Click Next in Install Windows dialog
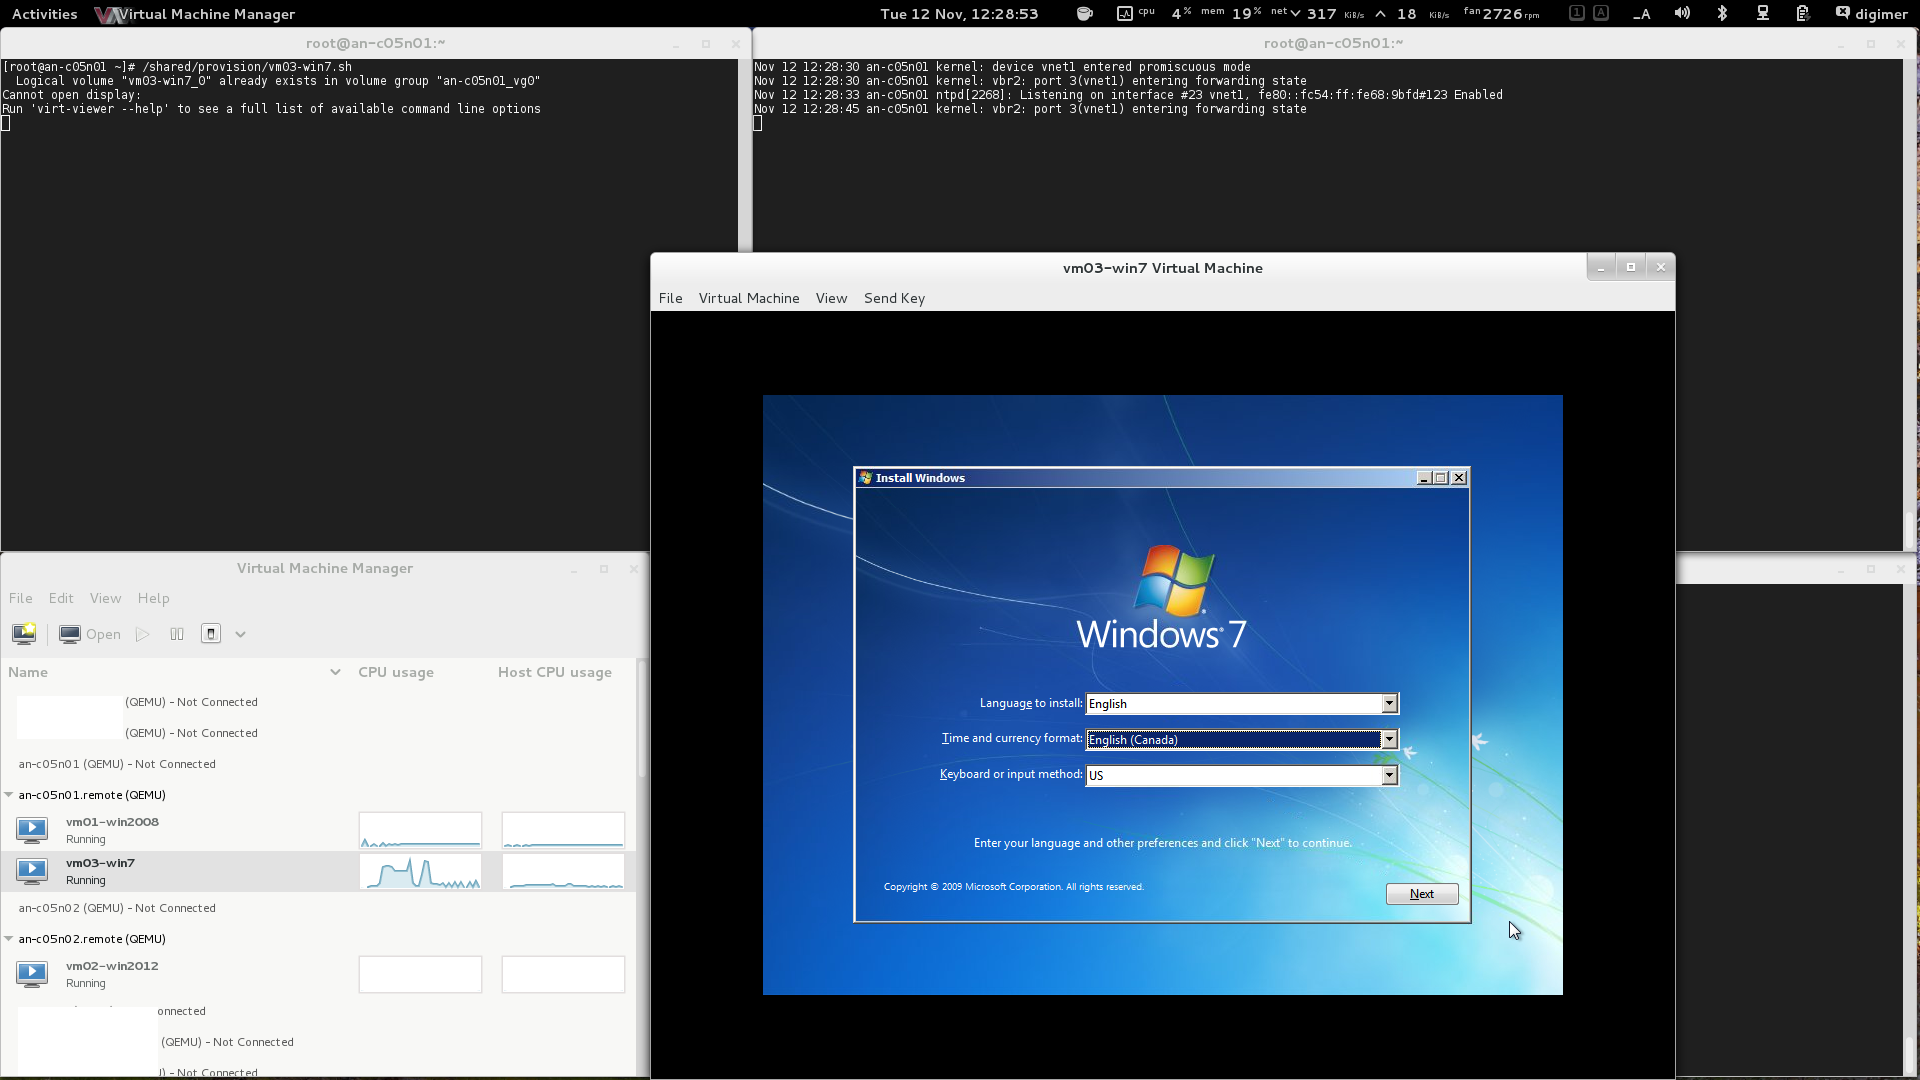The width and height of the screenshot is (1920, 1080). [1421, 894]
